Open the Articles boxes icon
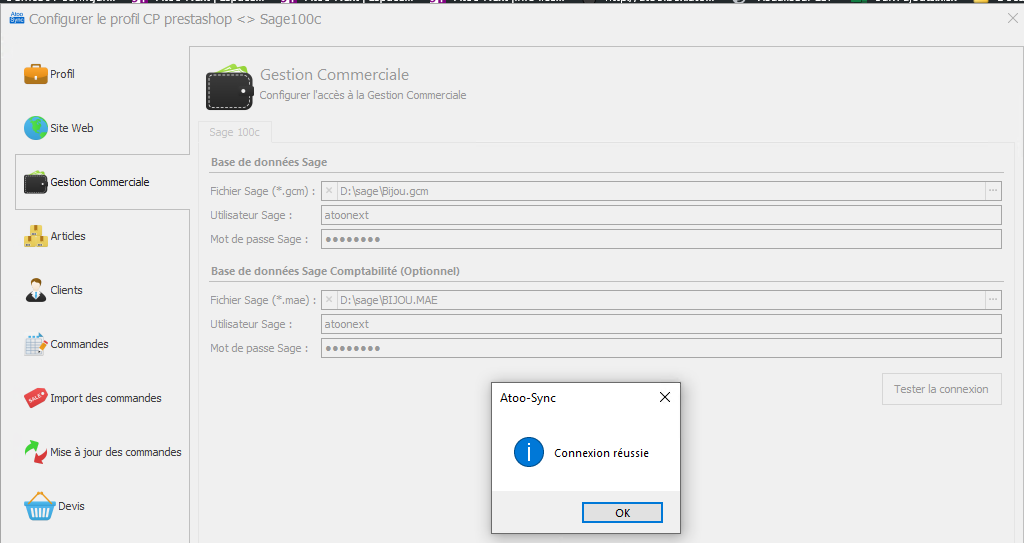This screenshot has height=543, width=1024. point(35,236)
